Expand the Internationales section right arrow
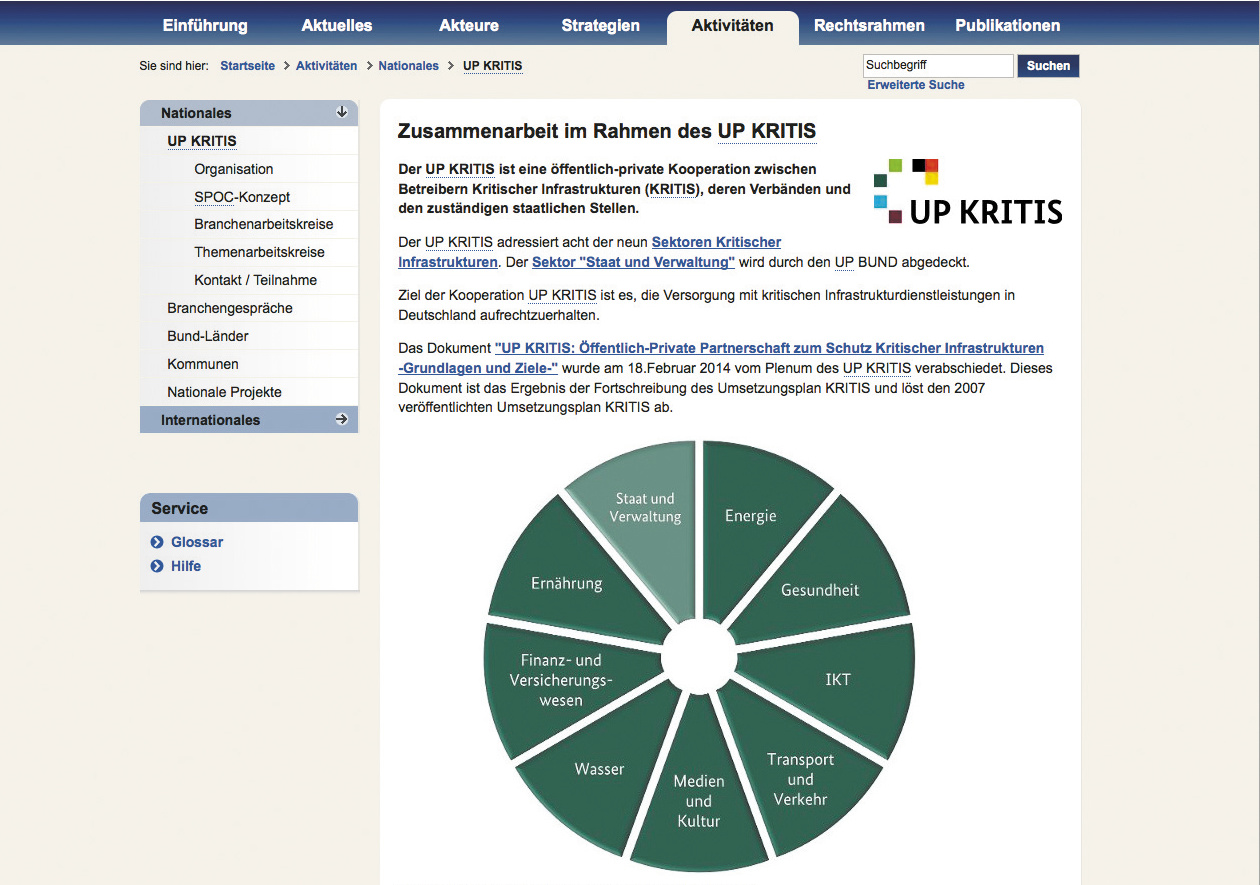1260x885 pixels. coord(342,419)
